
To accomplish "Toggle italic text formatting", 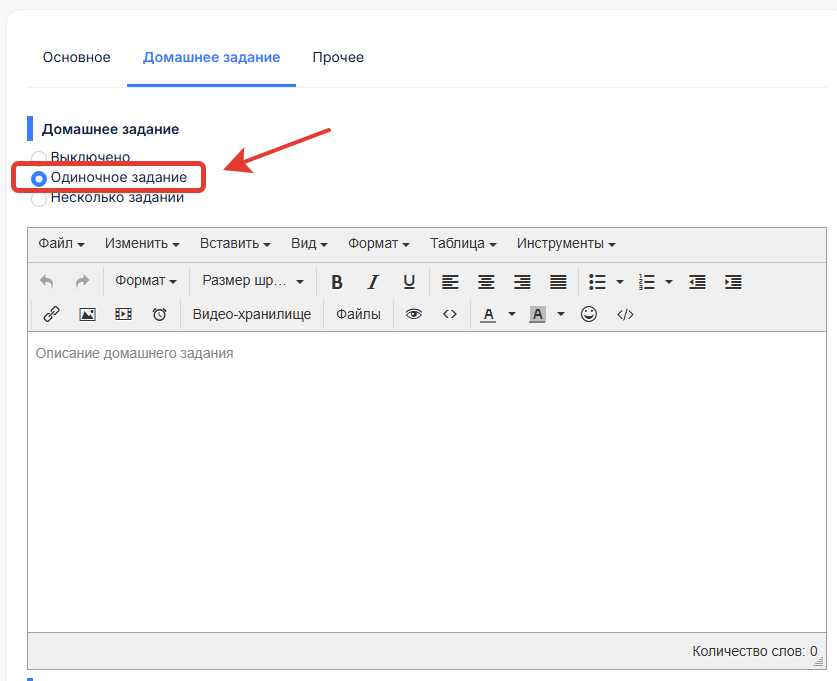I will [x=373, y=281].
